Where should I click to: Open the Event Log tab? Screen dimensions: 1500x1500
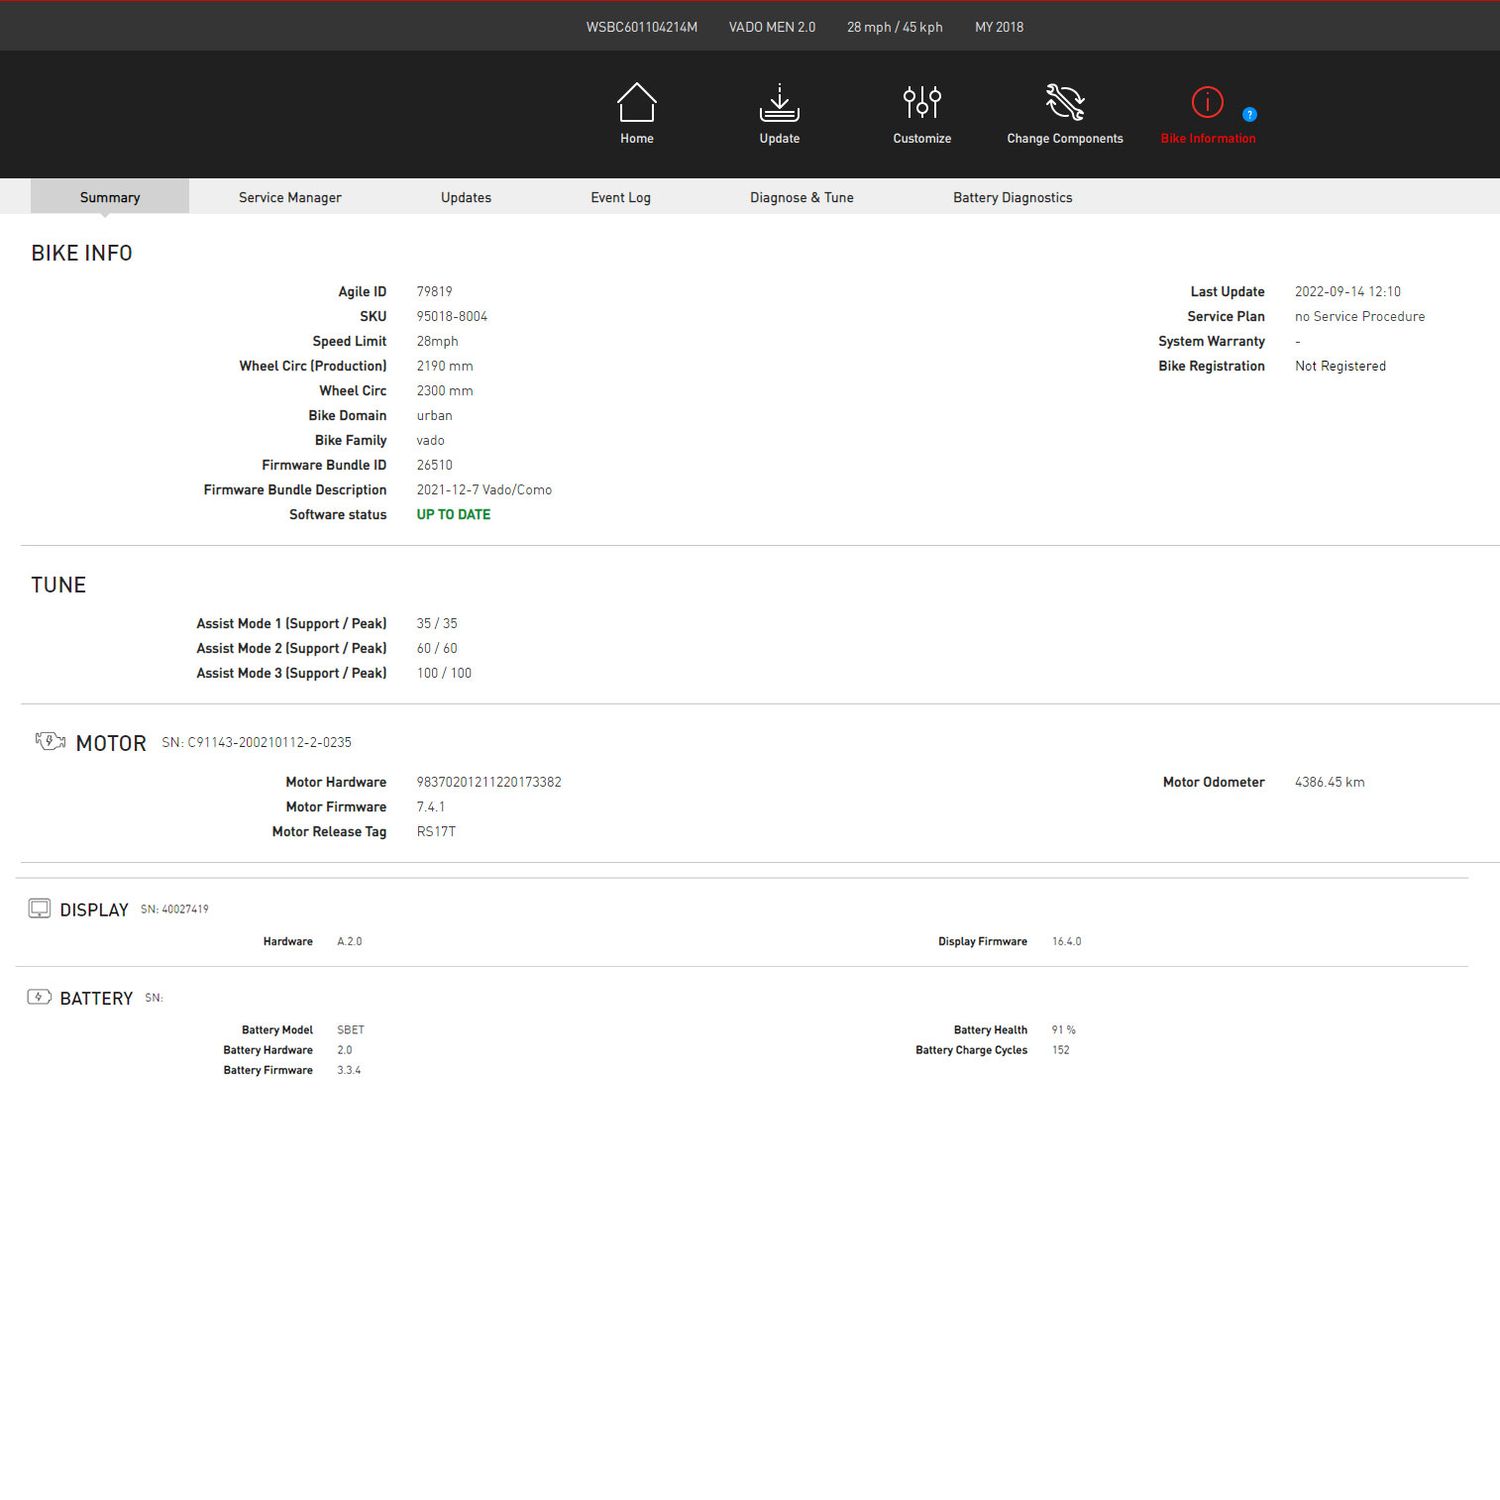pyautogui.click(x=620, y=197)
